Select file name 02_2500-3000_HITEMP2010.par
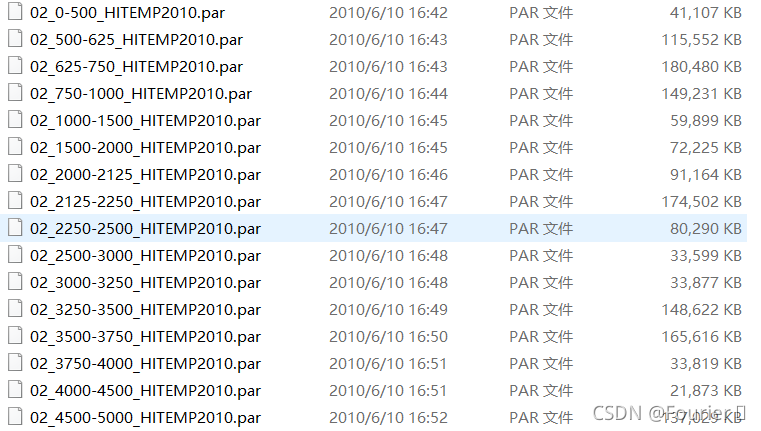This screenshot has height=431, width=761. (145, 256)
